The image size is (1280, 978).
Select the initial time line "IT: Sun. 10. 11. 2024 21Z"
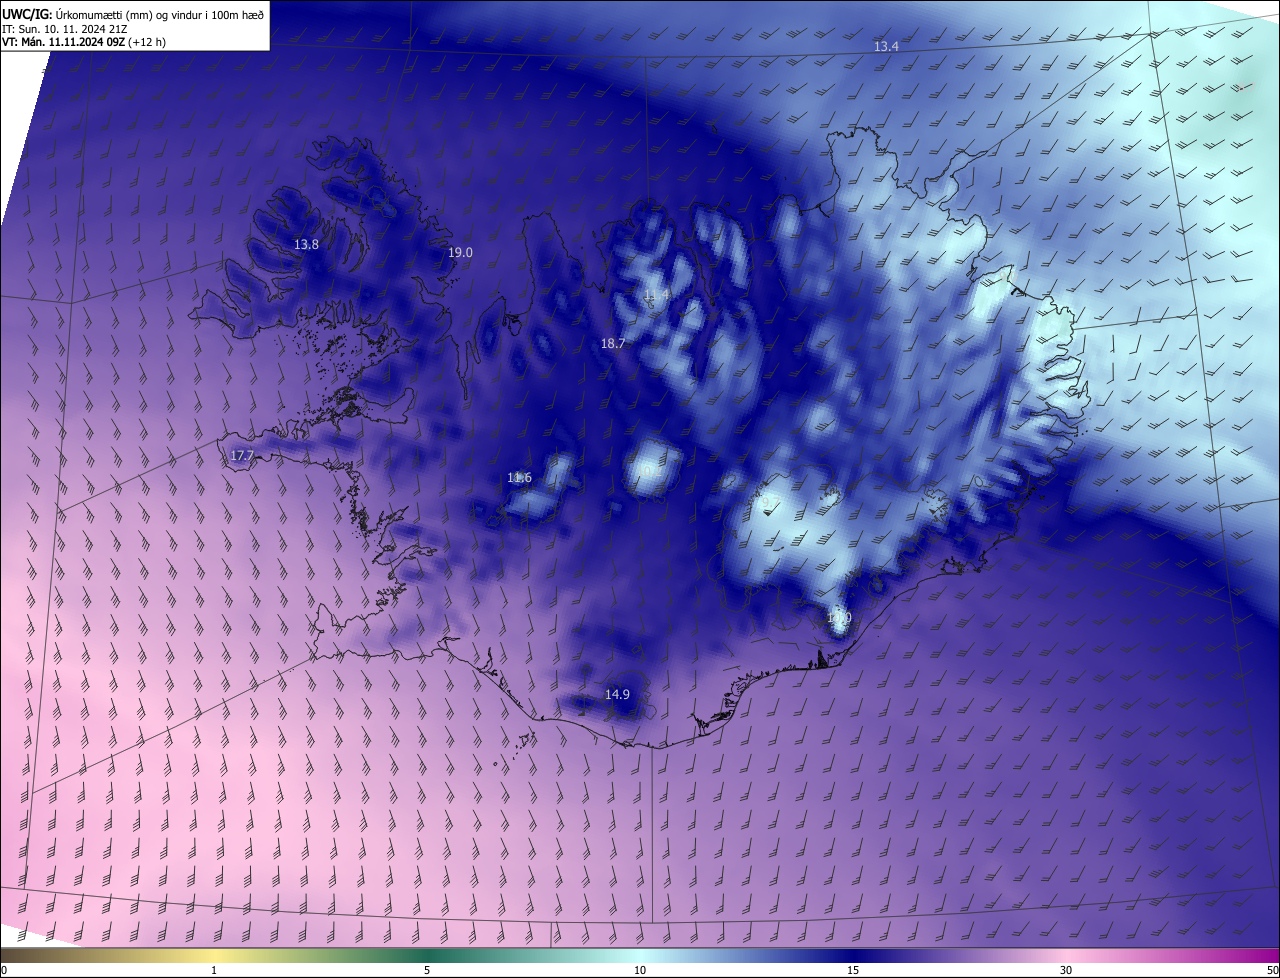click(x=64, y=29)
